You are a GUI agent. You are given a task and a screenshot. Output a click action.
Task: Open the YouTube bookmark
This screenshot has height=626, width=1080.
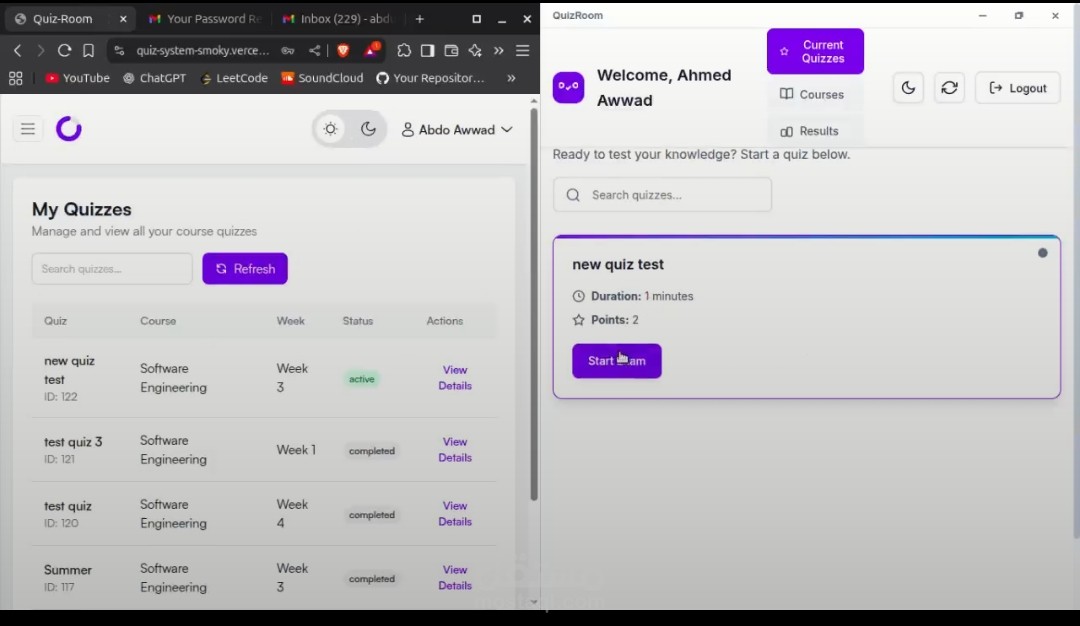(x=77, y=78)
